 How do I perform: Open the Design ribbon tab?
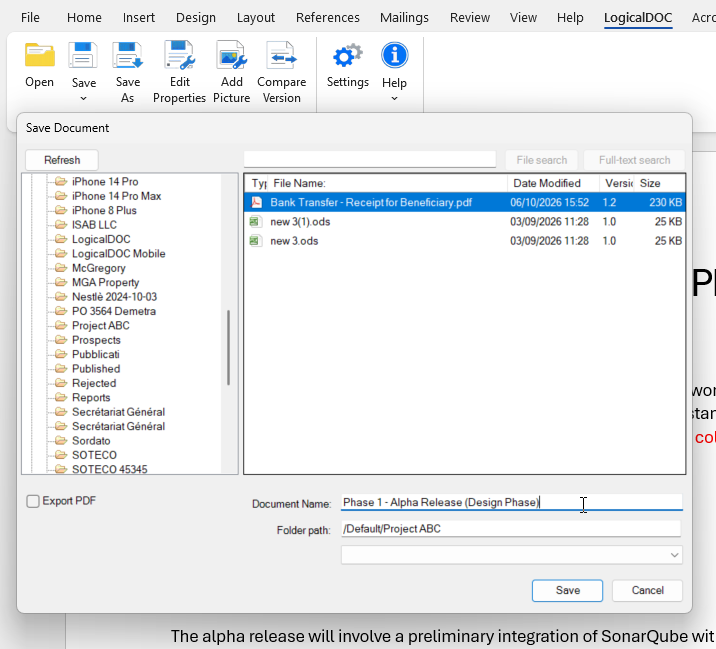[196, 17]
